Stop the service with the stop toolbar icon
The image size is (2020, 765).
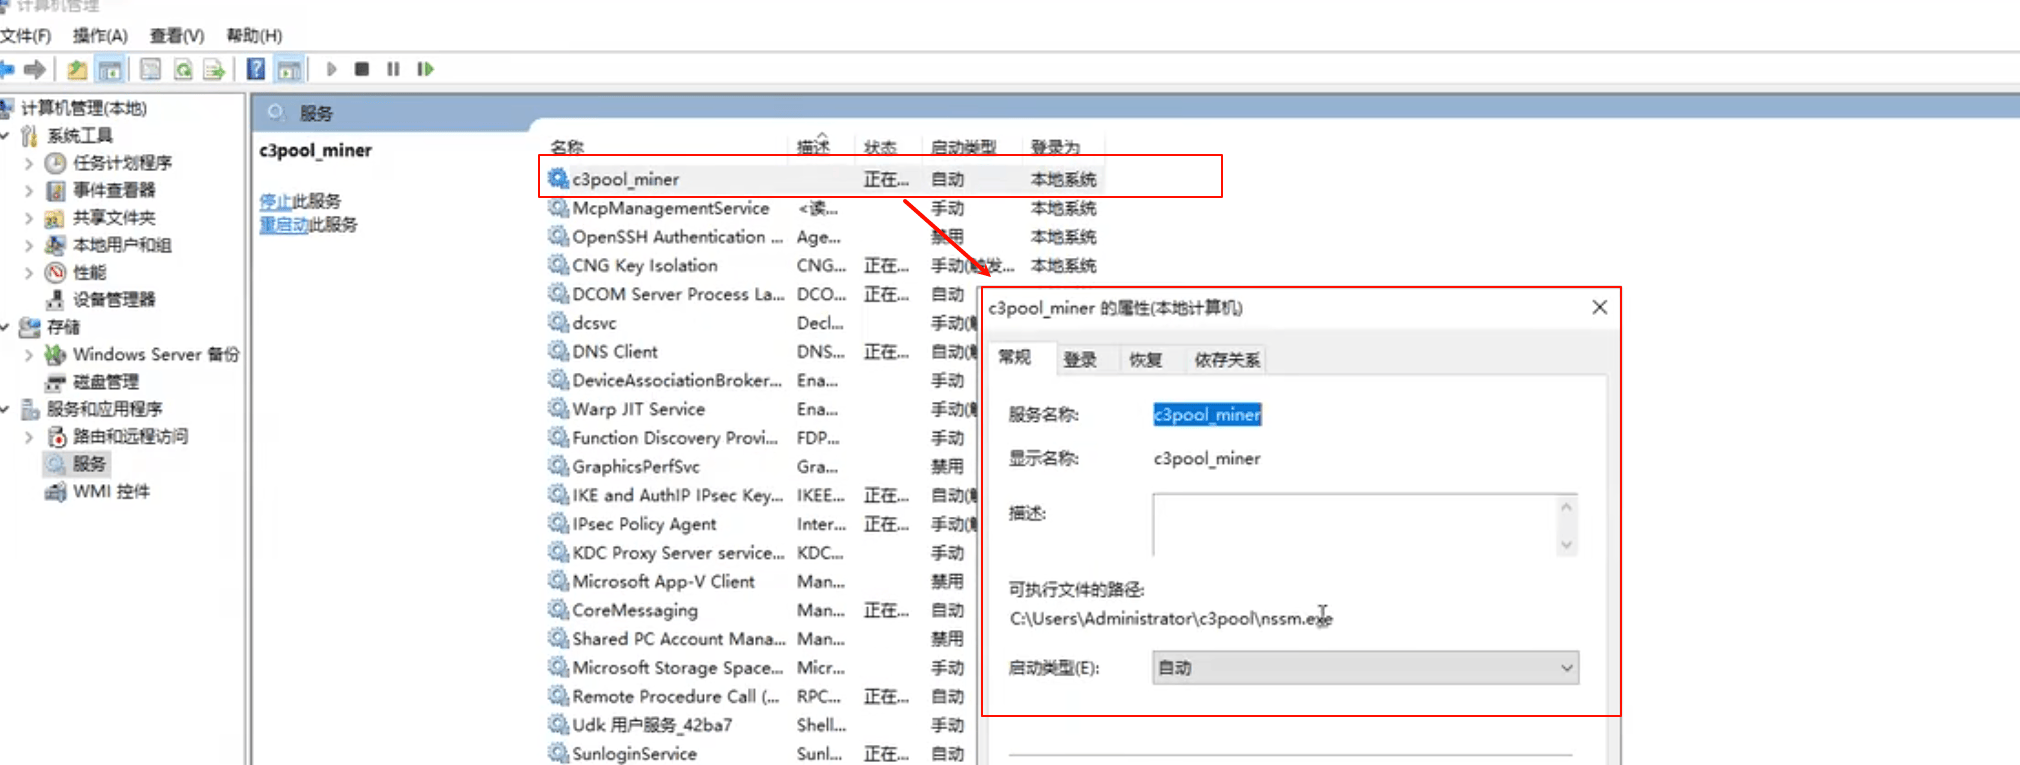pyautogui.click(x=362, y=69)
